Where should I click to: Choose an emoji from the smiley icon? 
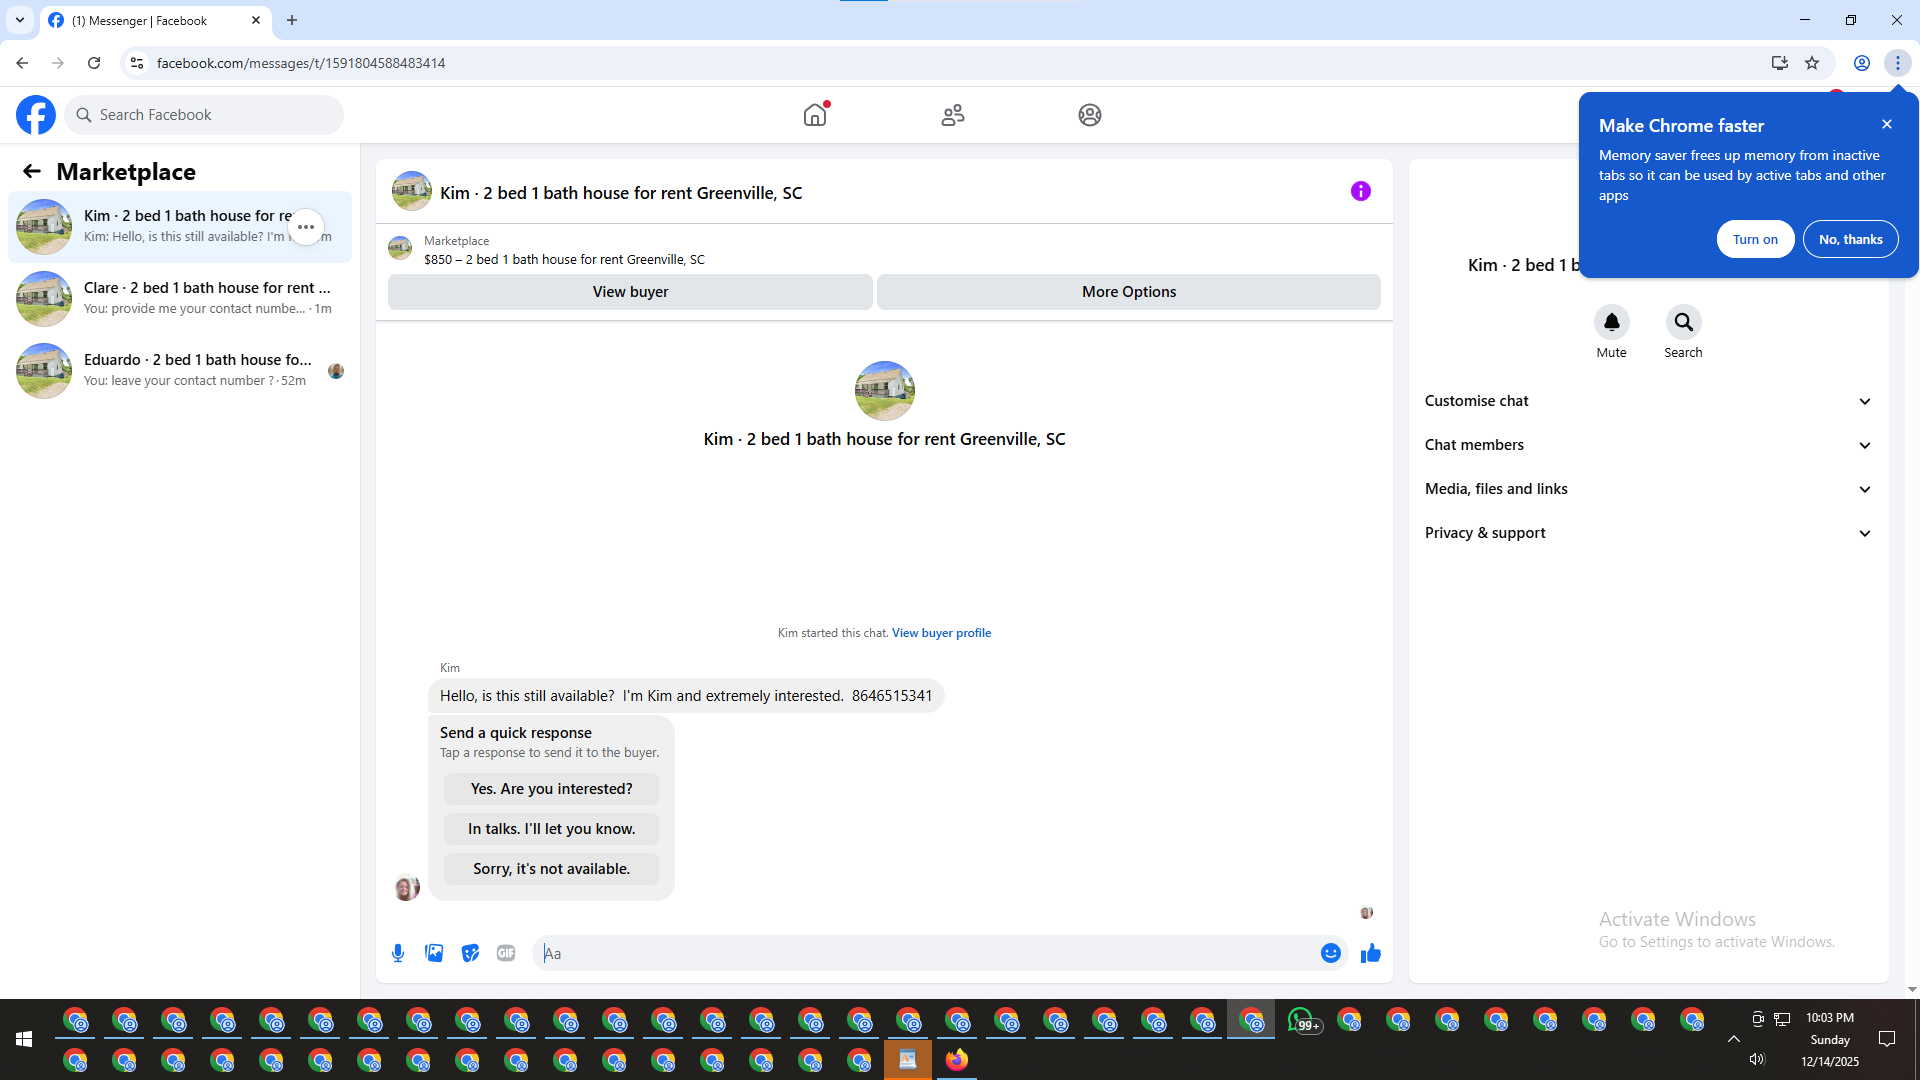click(1330, 953)
